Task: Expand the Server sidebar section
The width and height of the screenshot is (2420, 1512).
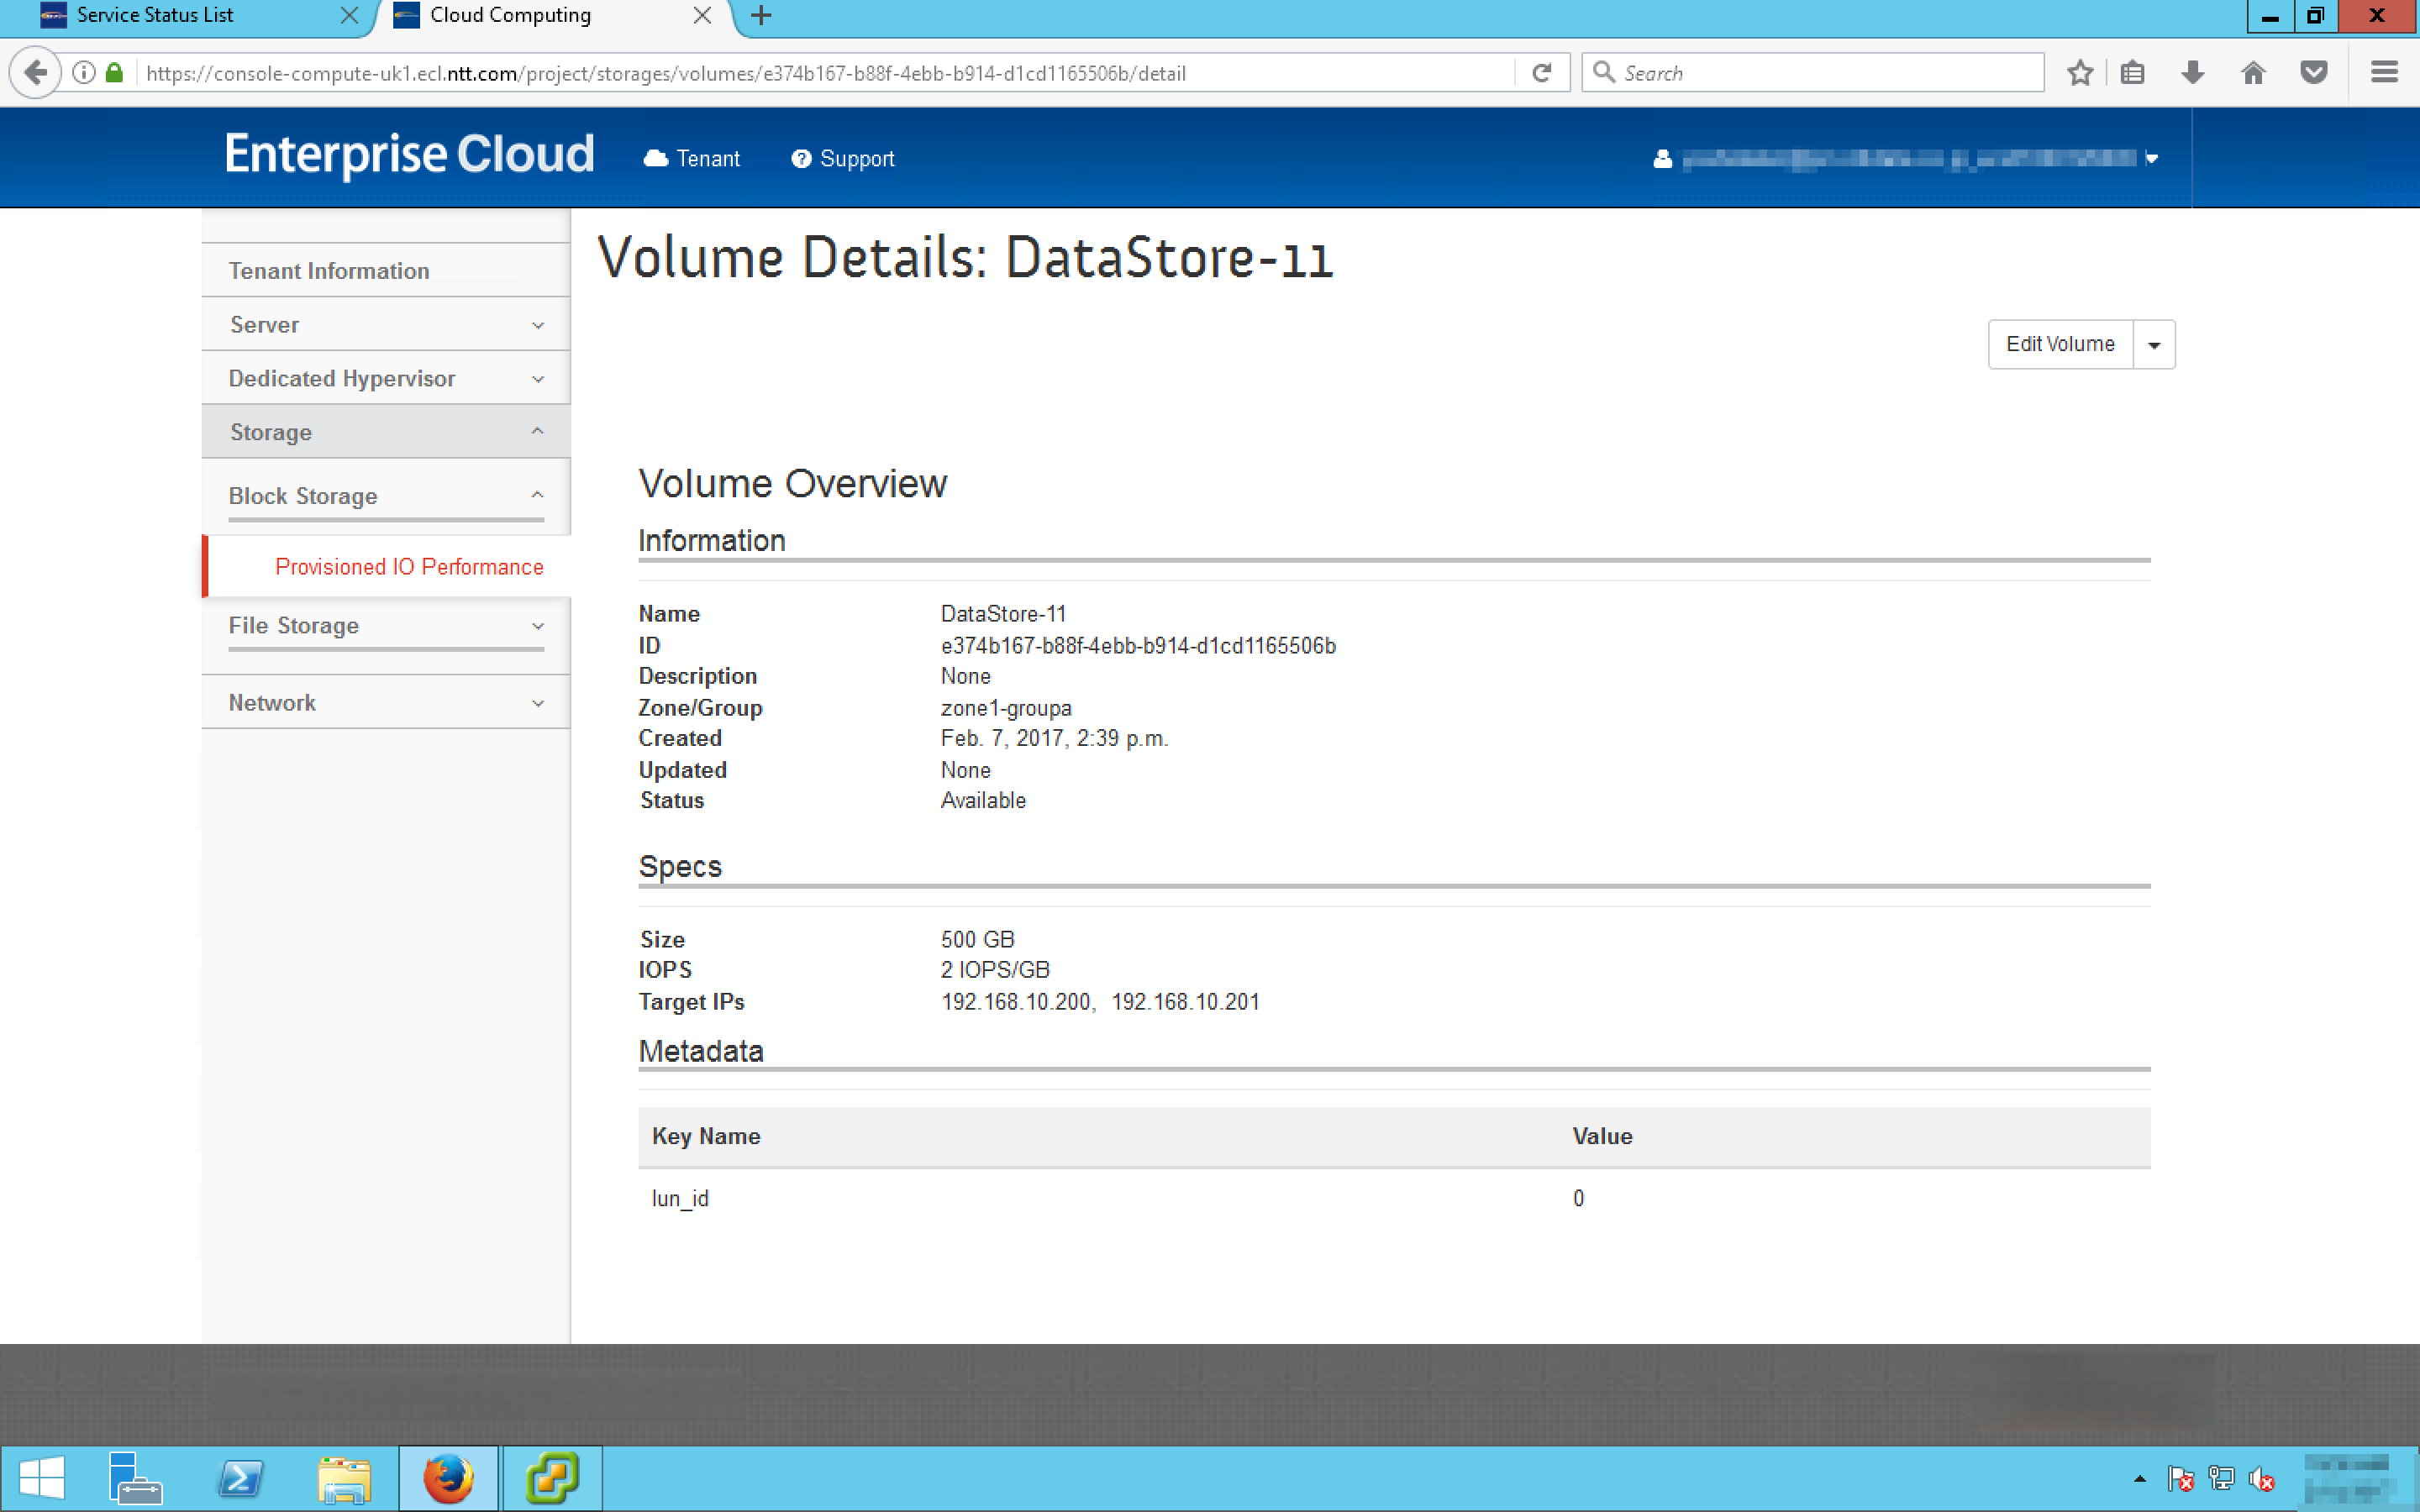Action: 385,325
